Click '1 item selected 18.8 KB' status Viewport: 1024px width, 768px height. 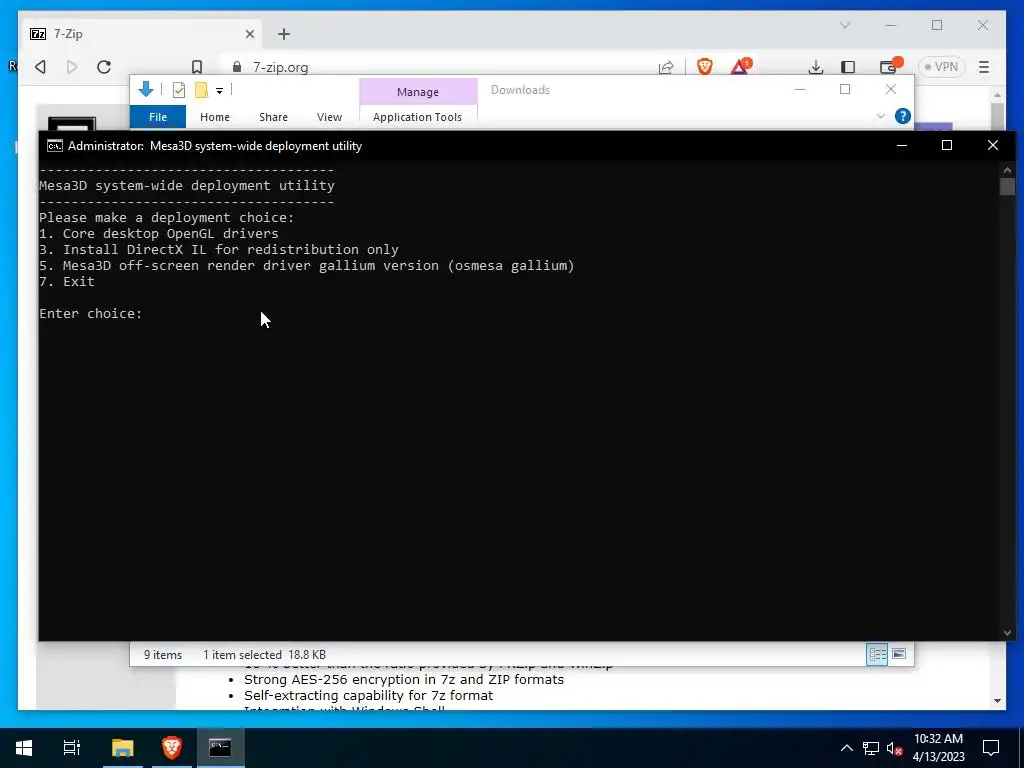coord(264,654)
